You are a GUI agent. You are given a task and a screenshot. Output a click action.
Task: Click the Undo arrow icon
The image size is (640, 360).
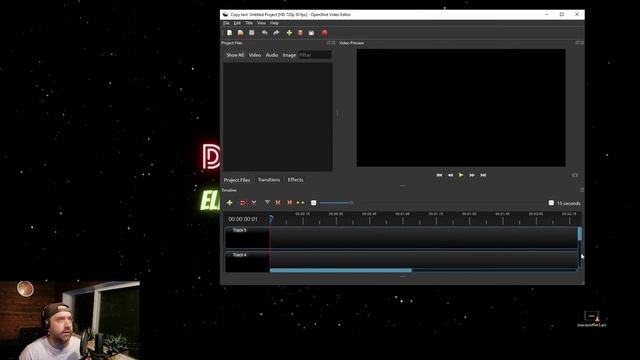[x=264, y=33]
